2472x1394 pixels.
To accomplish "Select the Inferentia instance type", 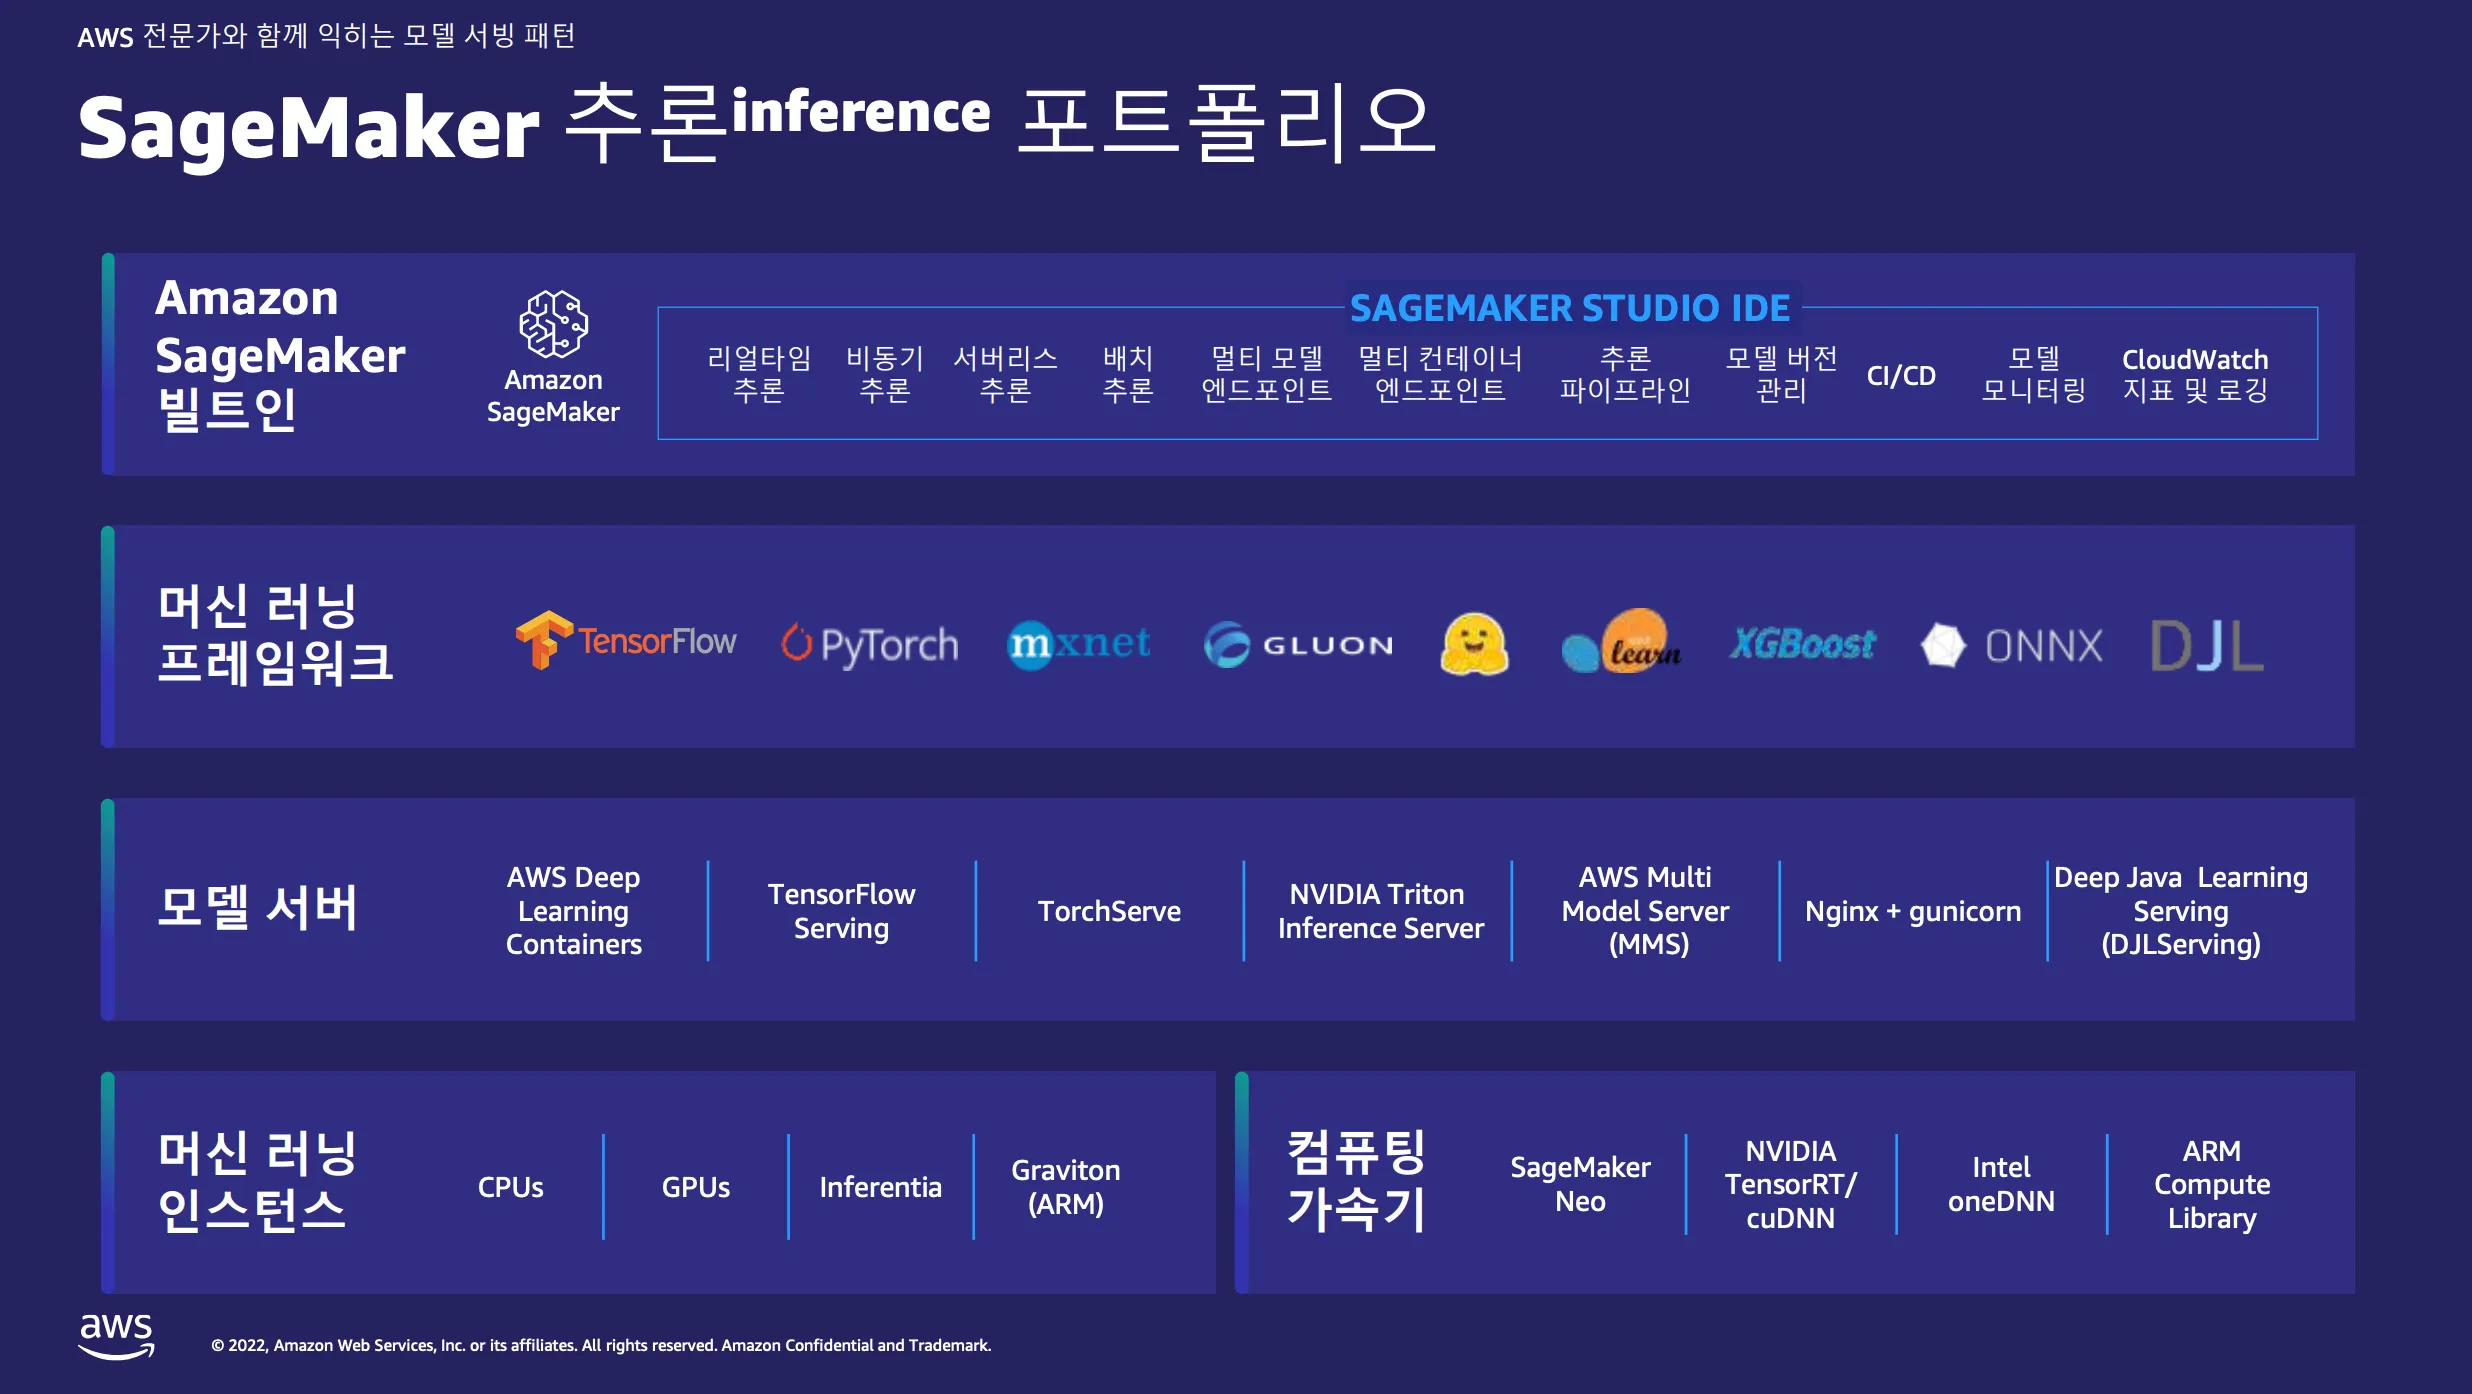I will (x=881, y=1187).
